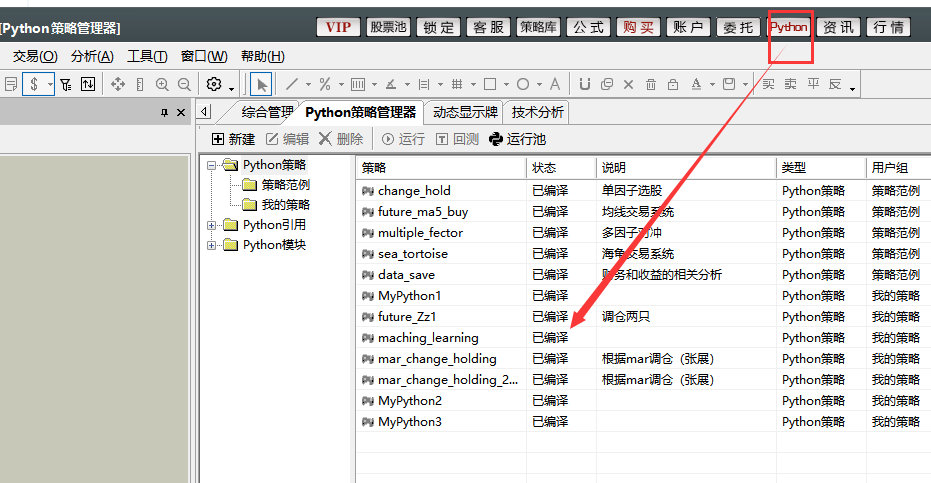Click the 新建 new strategy button
This screenshot has width=931, height=483.
[233, 139]
